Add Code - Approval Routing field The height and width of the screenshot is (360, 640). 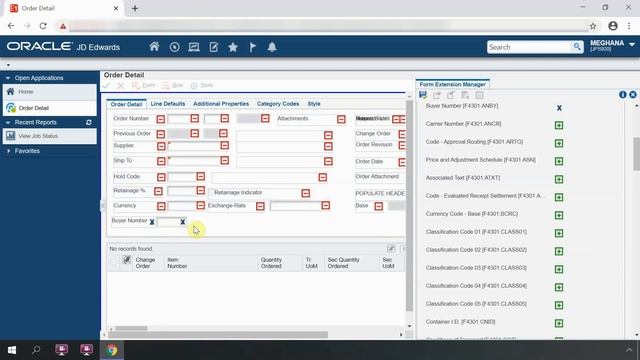[559, 143]
